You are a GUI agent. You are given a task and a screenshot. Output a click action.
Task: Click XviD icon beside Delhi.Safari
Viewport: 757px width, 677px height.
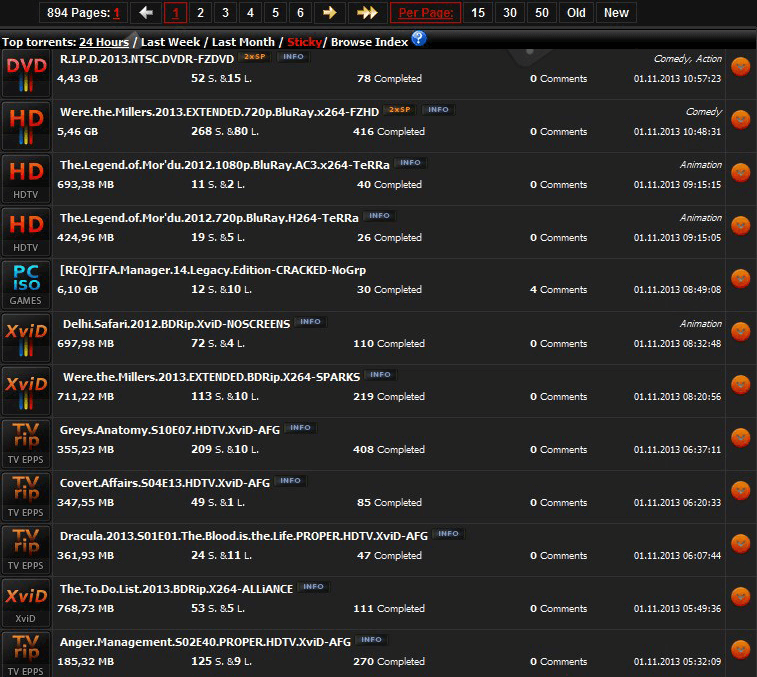tap(26, 338)
